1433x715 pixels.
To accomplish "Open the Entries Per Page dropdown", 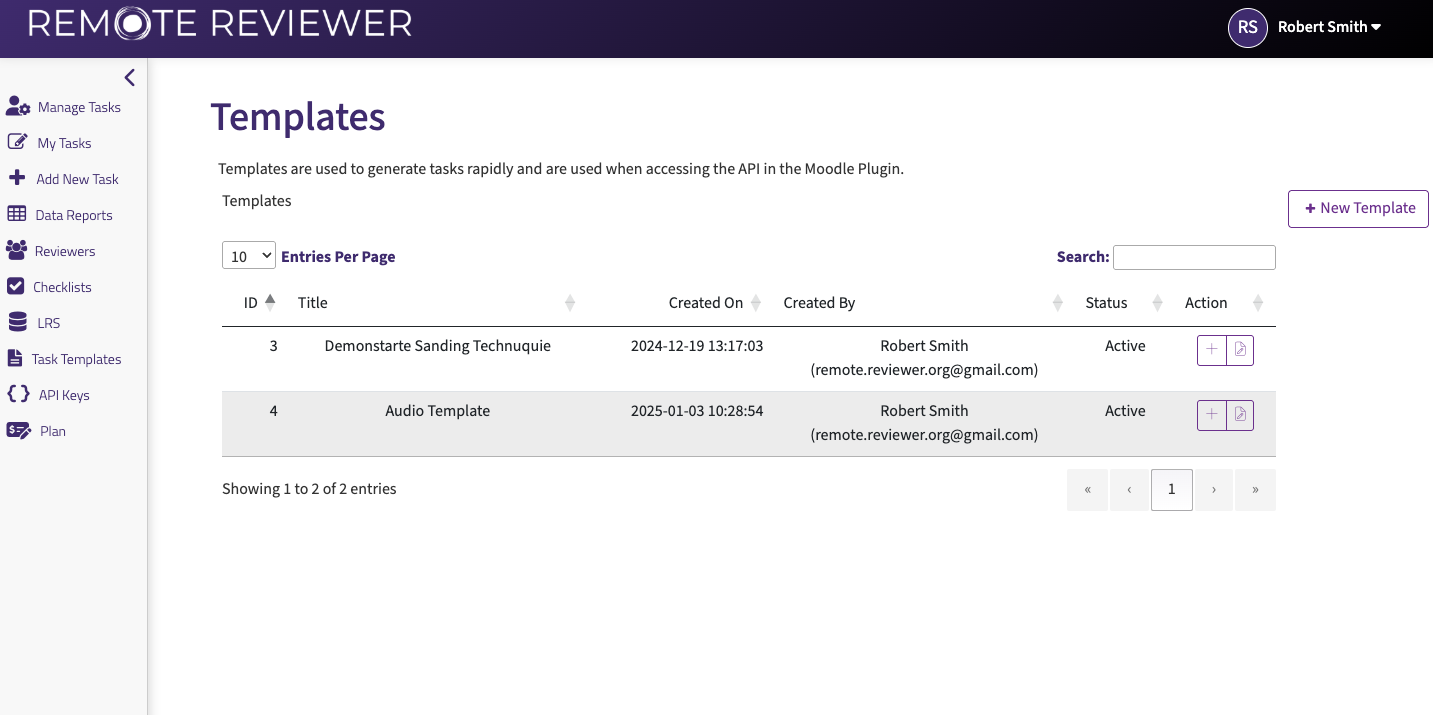I will [248, 255].
